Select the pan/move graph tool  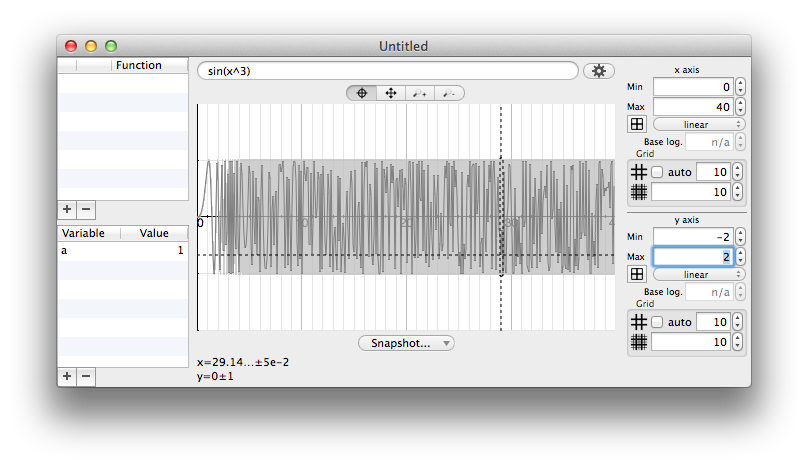(391, 93)
